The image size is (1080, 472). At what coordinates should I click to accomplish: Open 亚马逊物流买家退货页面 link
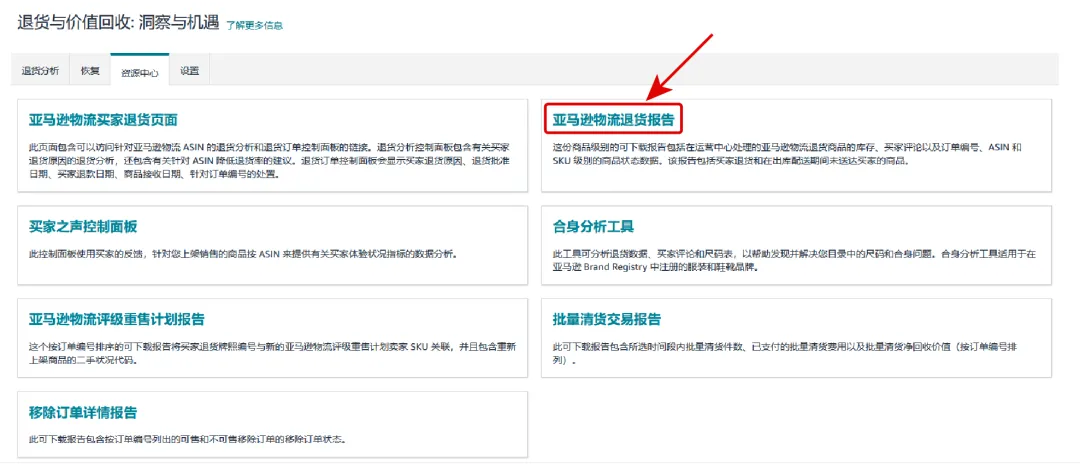pos(103,120)
